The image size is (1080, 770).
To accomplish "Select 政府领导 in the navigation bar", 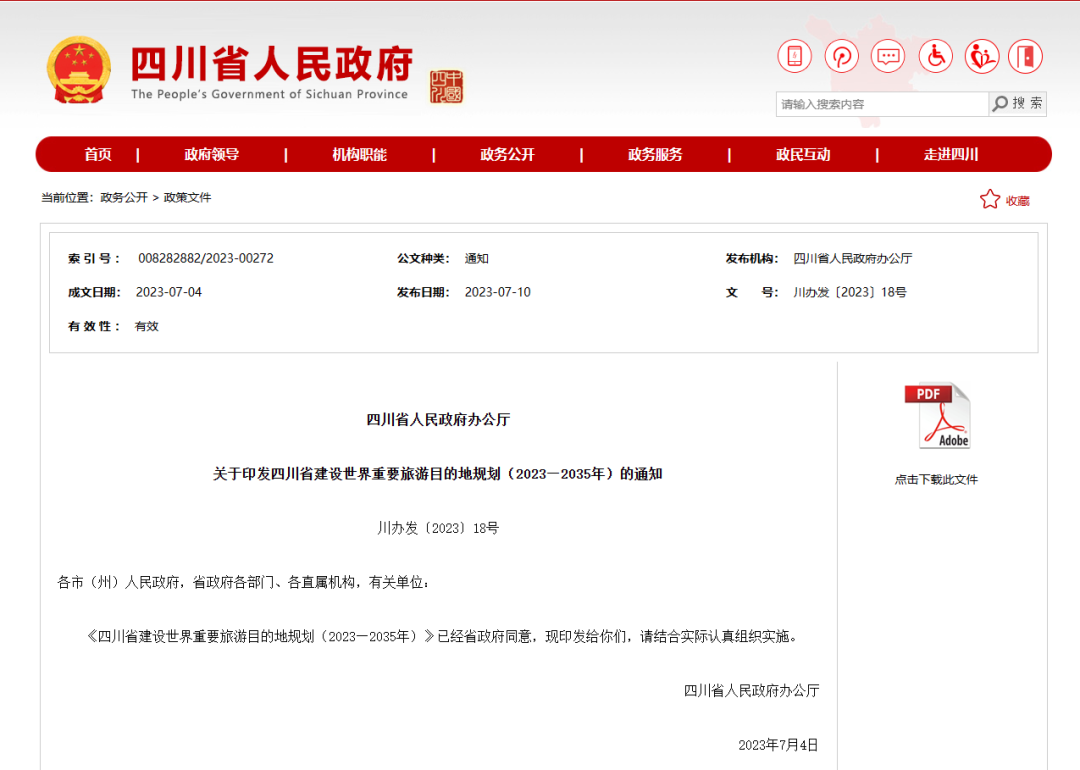I will 212,155.
